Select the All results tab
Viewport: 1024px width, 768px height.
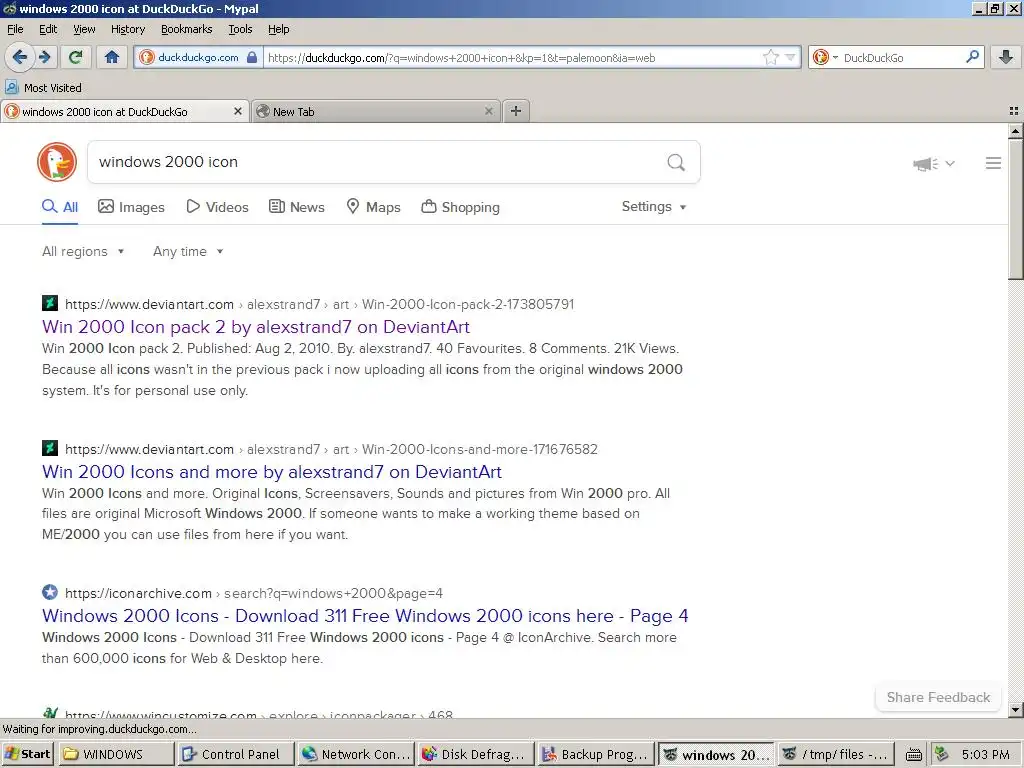(x=60, y=207)
